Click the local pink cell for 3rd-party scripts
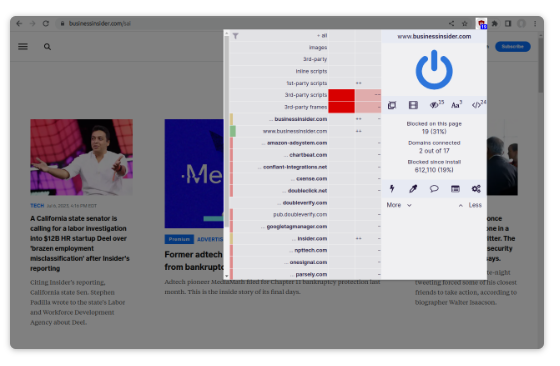The image size is (560, 366). tap(368, 95)
